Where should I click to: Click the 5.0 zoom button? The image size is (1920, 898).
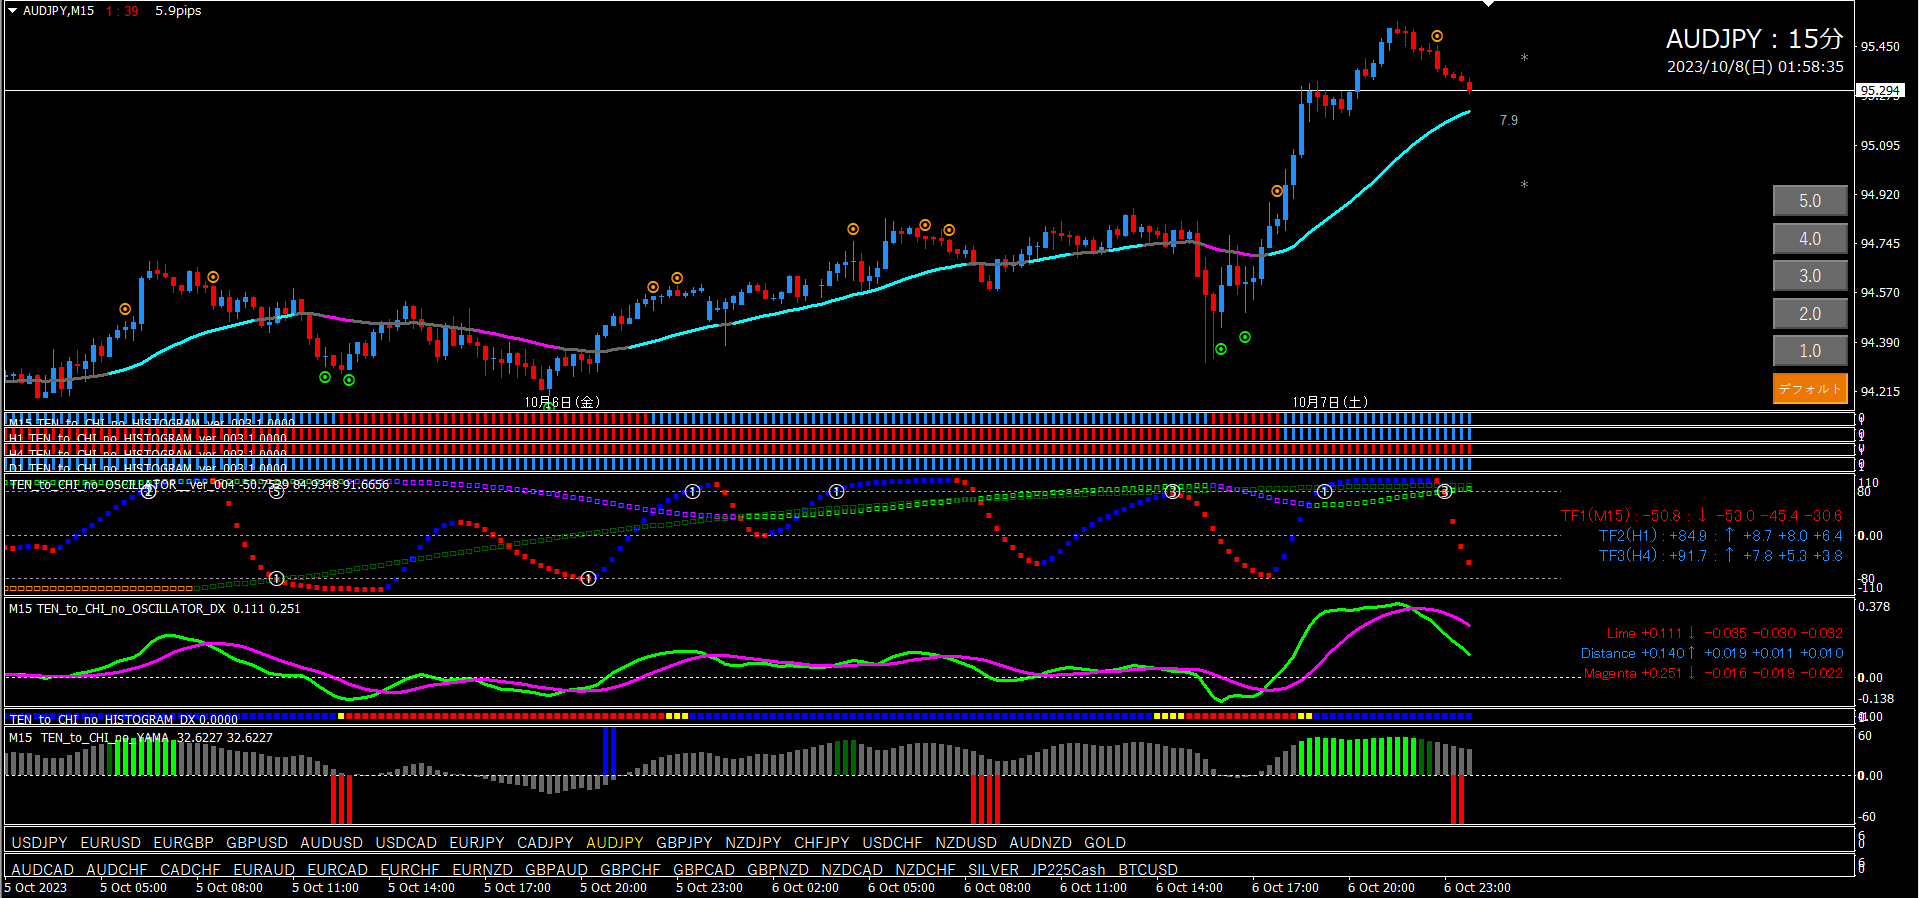1810,201
